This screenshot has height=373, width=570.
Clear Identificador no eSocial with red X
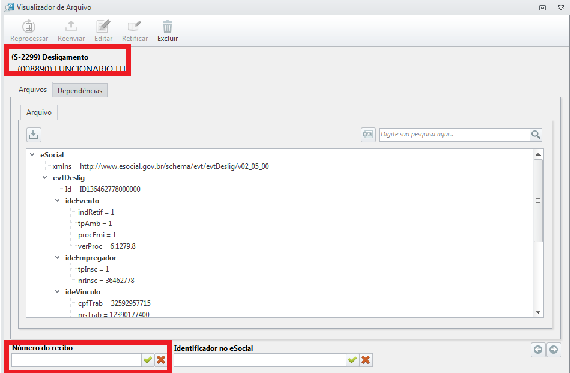click(365, 360)
